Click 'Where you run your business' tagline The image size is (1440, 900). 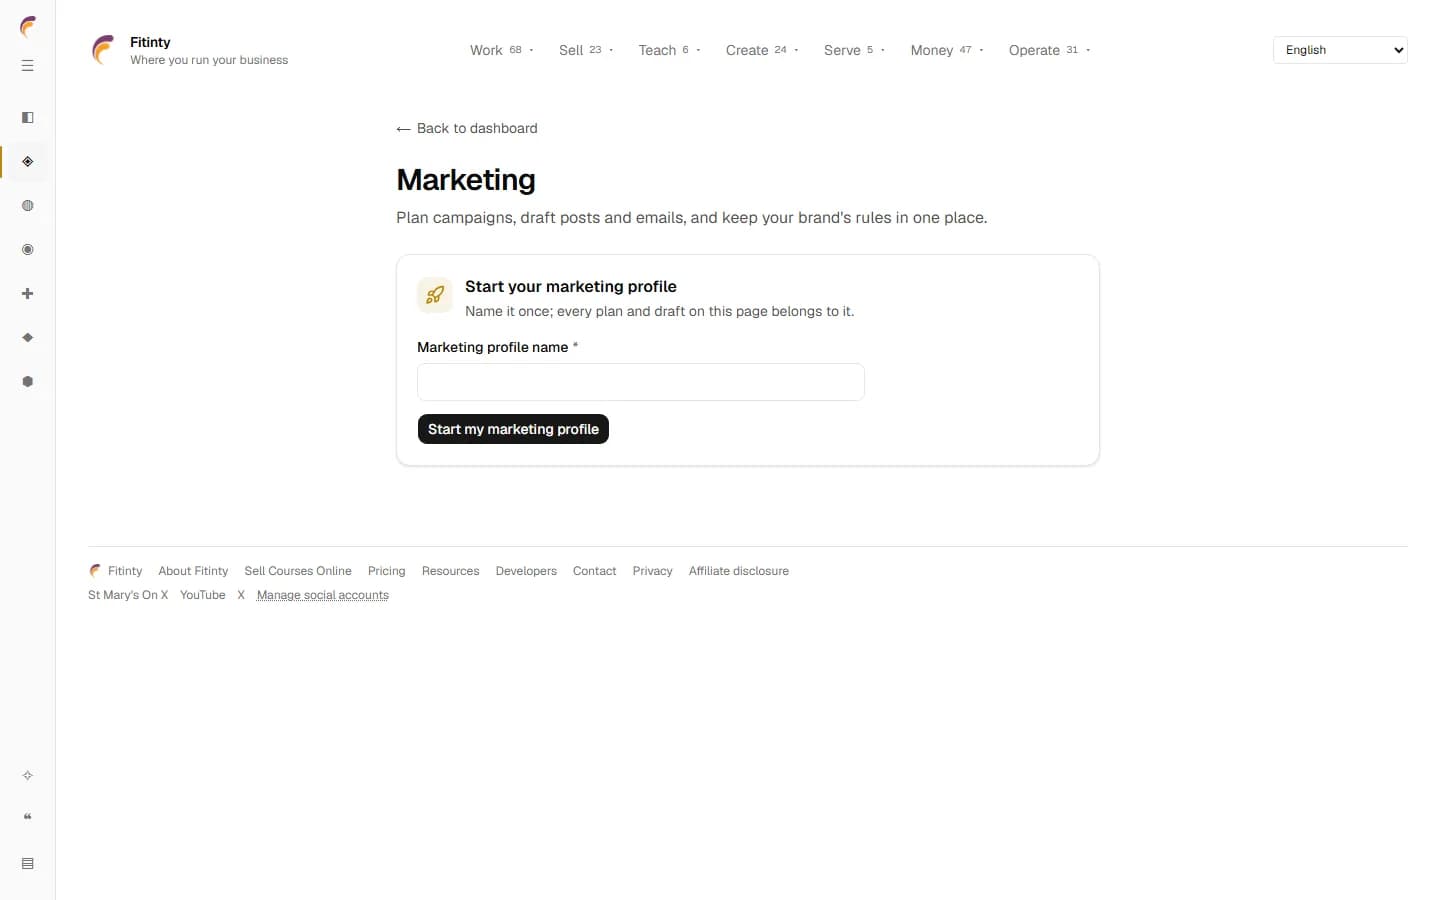coord(209,60)
